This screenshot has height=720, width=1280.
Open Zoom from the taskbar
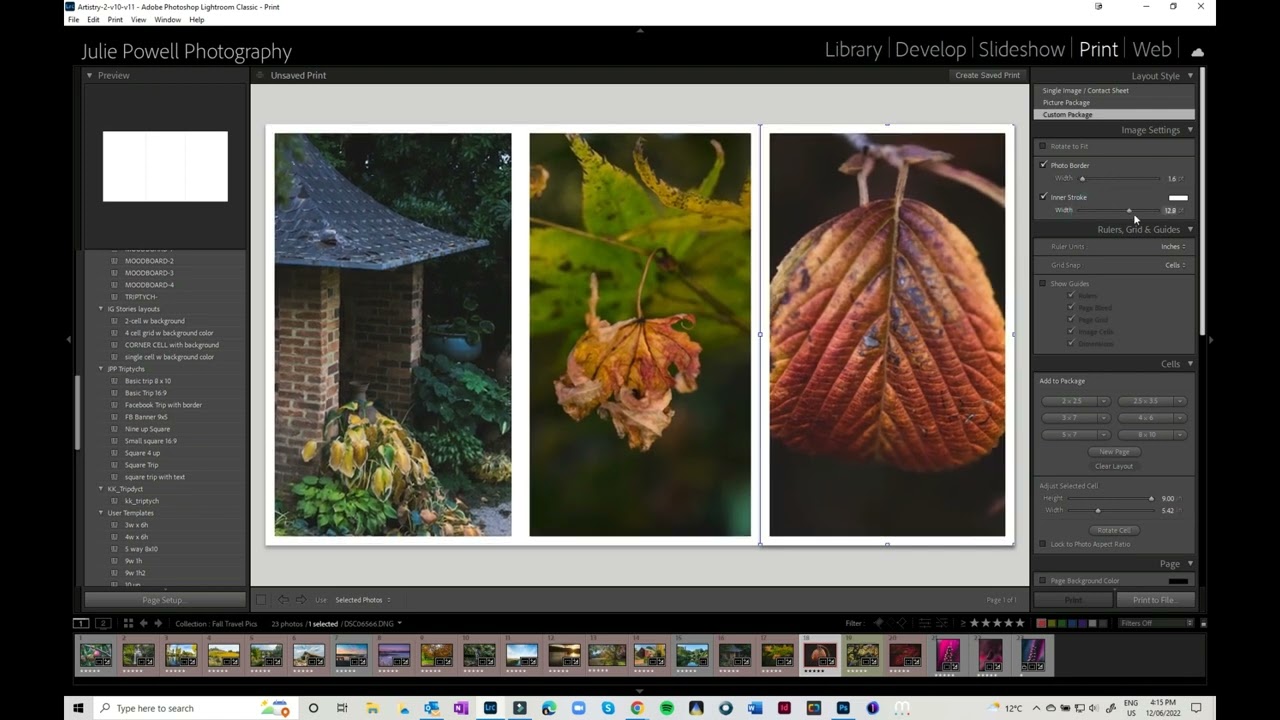point(579,708)
